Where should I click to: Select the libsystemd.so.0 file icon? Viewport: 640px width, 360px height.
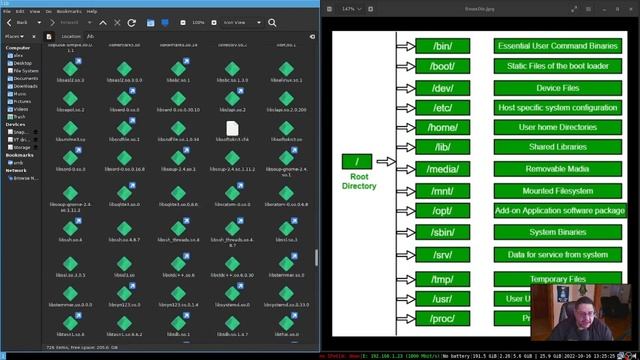click(232, 294)
